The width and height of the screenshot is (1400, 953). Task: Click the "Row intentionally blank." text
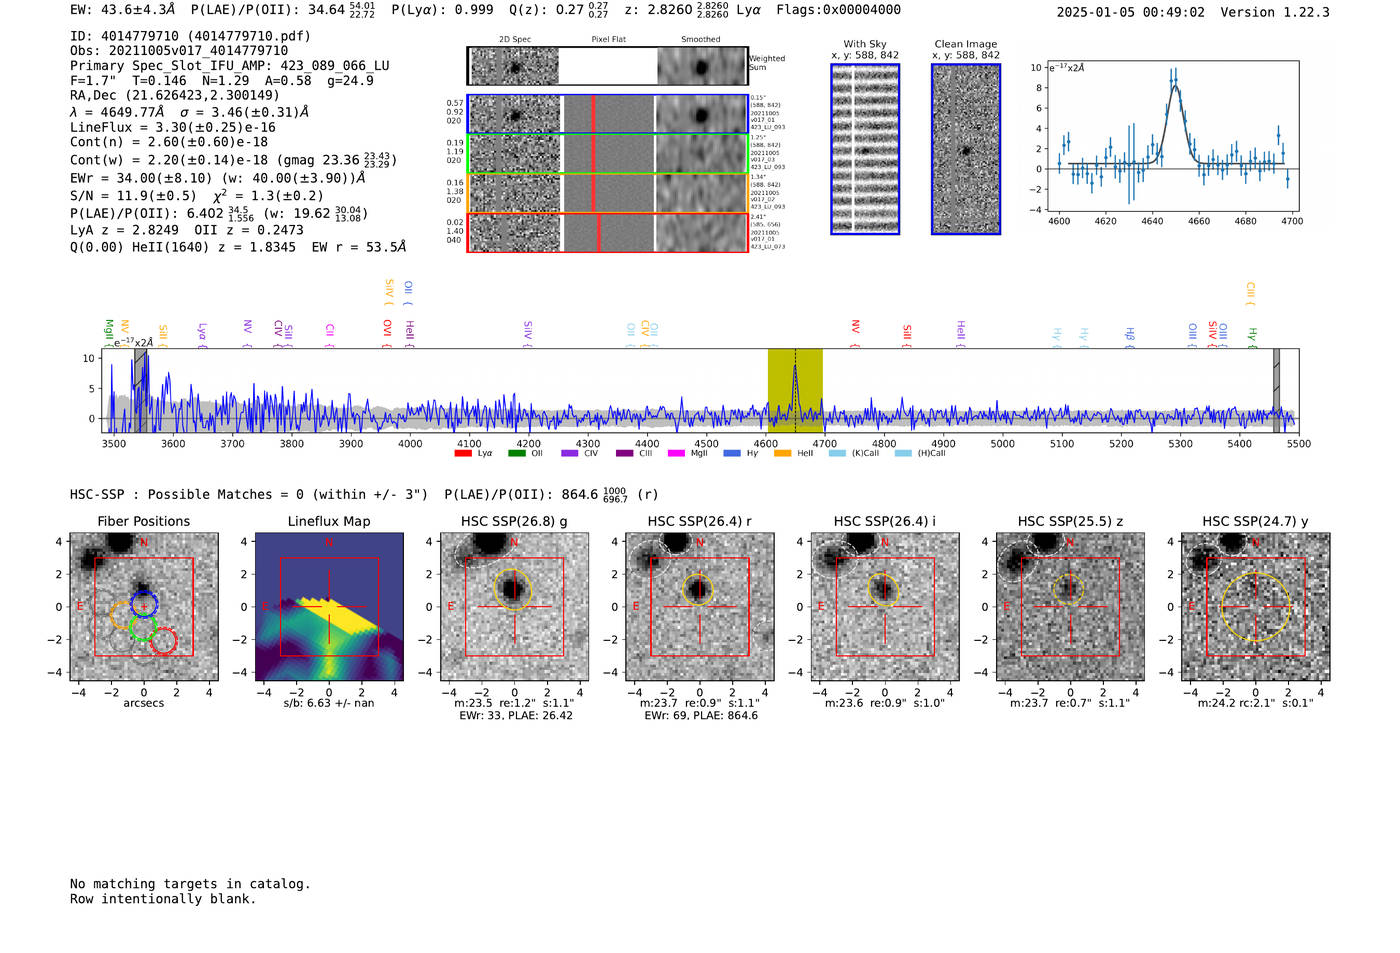(163, 899)
